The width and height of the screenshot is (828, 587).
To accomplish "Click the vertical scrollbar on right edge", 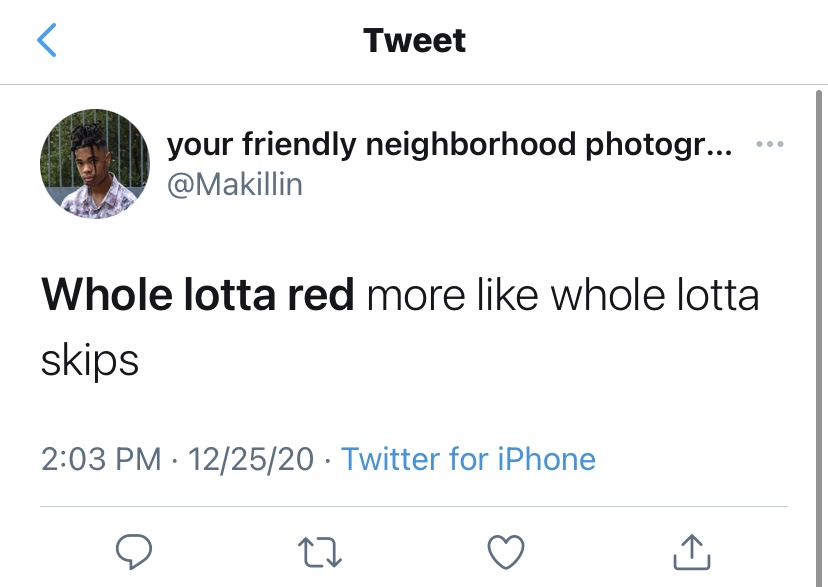I will coord(818,338).
